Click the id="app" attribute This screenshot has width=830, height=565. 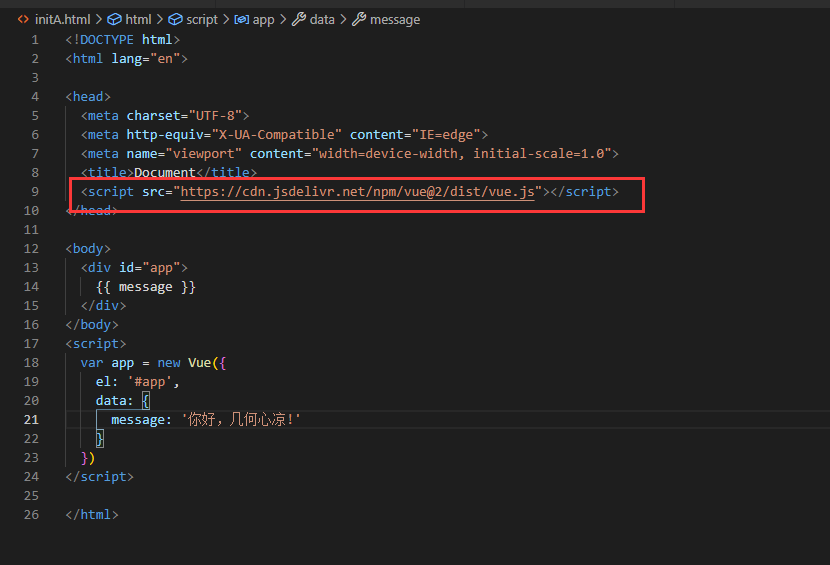coord(150,268)
